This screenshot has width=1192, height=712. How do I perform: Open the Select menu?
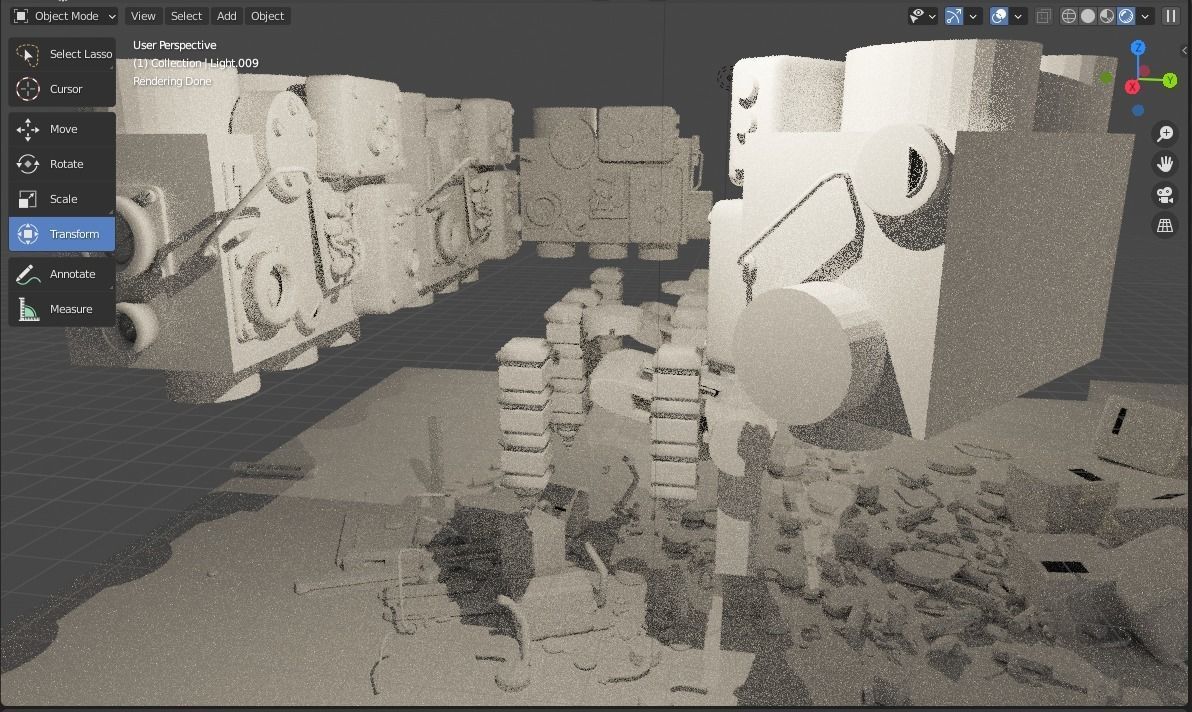186,16
